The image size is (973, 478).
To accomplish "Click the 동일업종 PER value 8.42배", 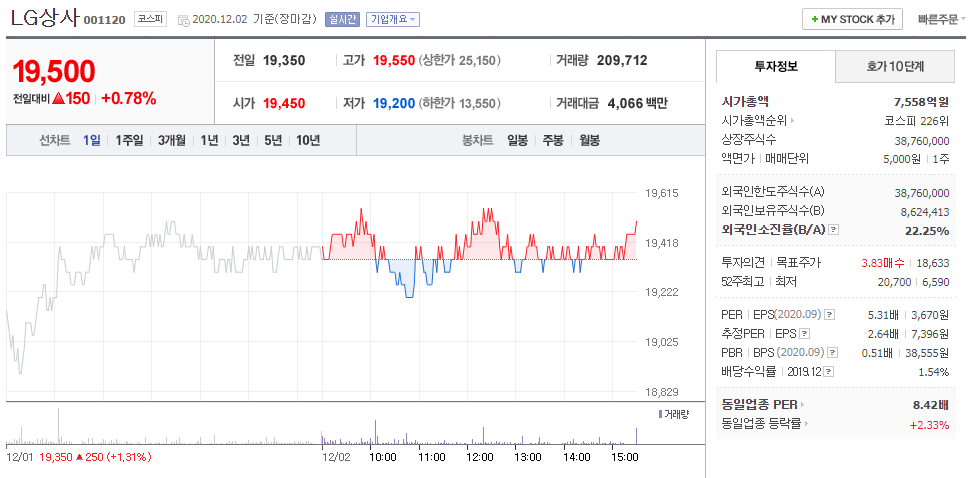I will [x=931, y=405].
